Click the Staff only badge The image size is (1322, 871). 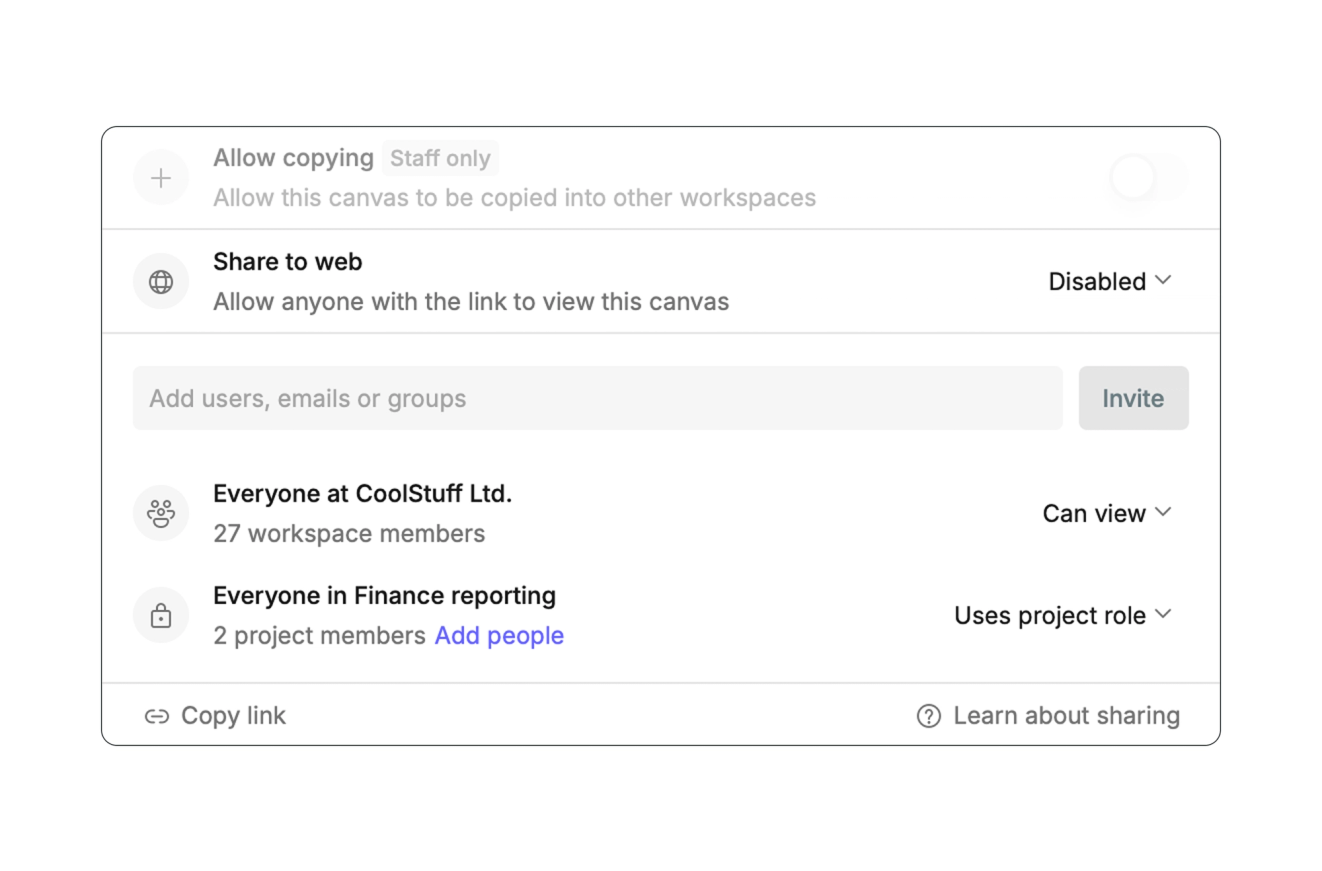(x=440, y=157)
